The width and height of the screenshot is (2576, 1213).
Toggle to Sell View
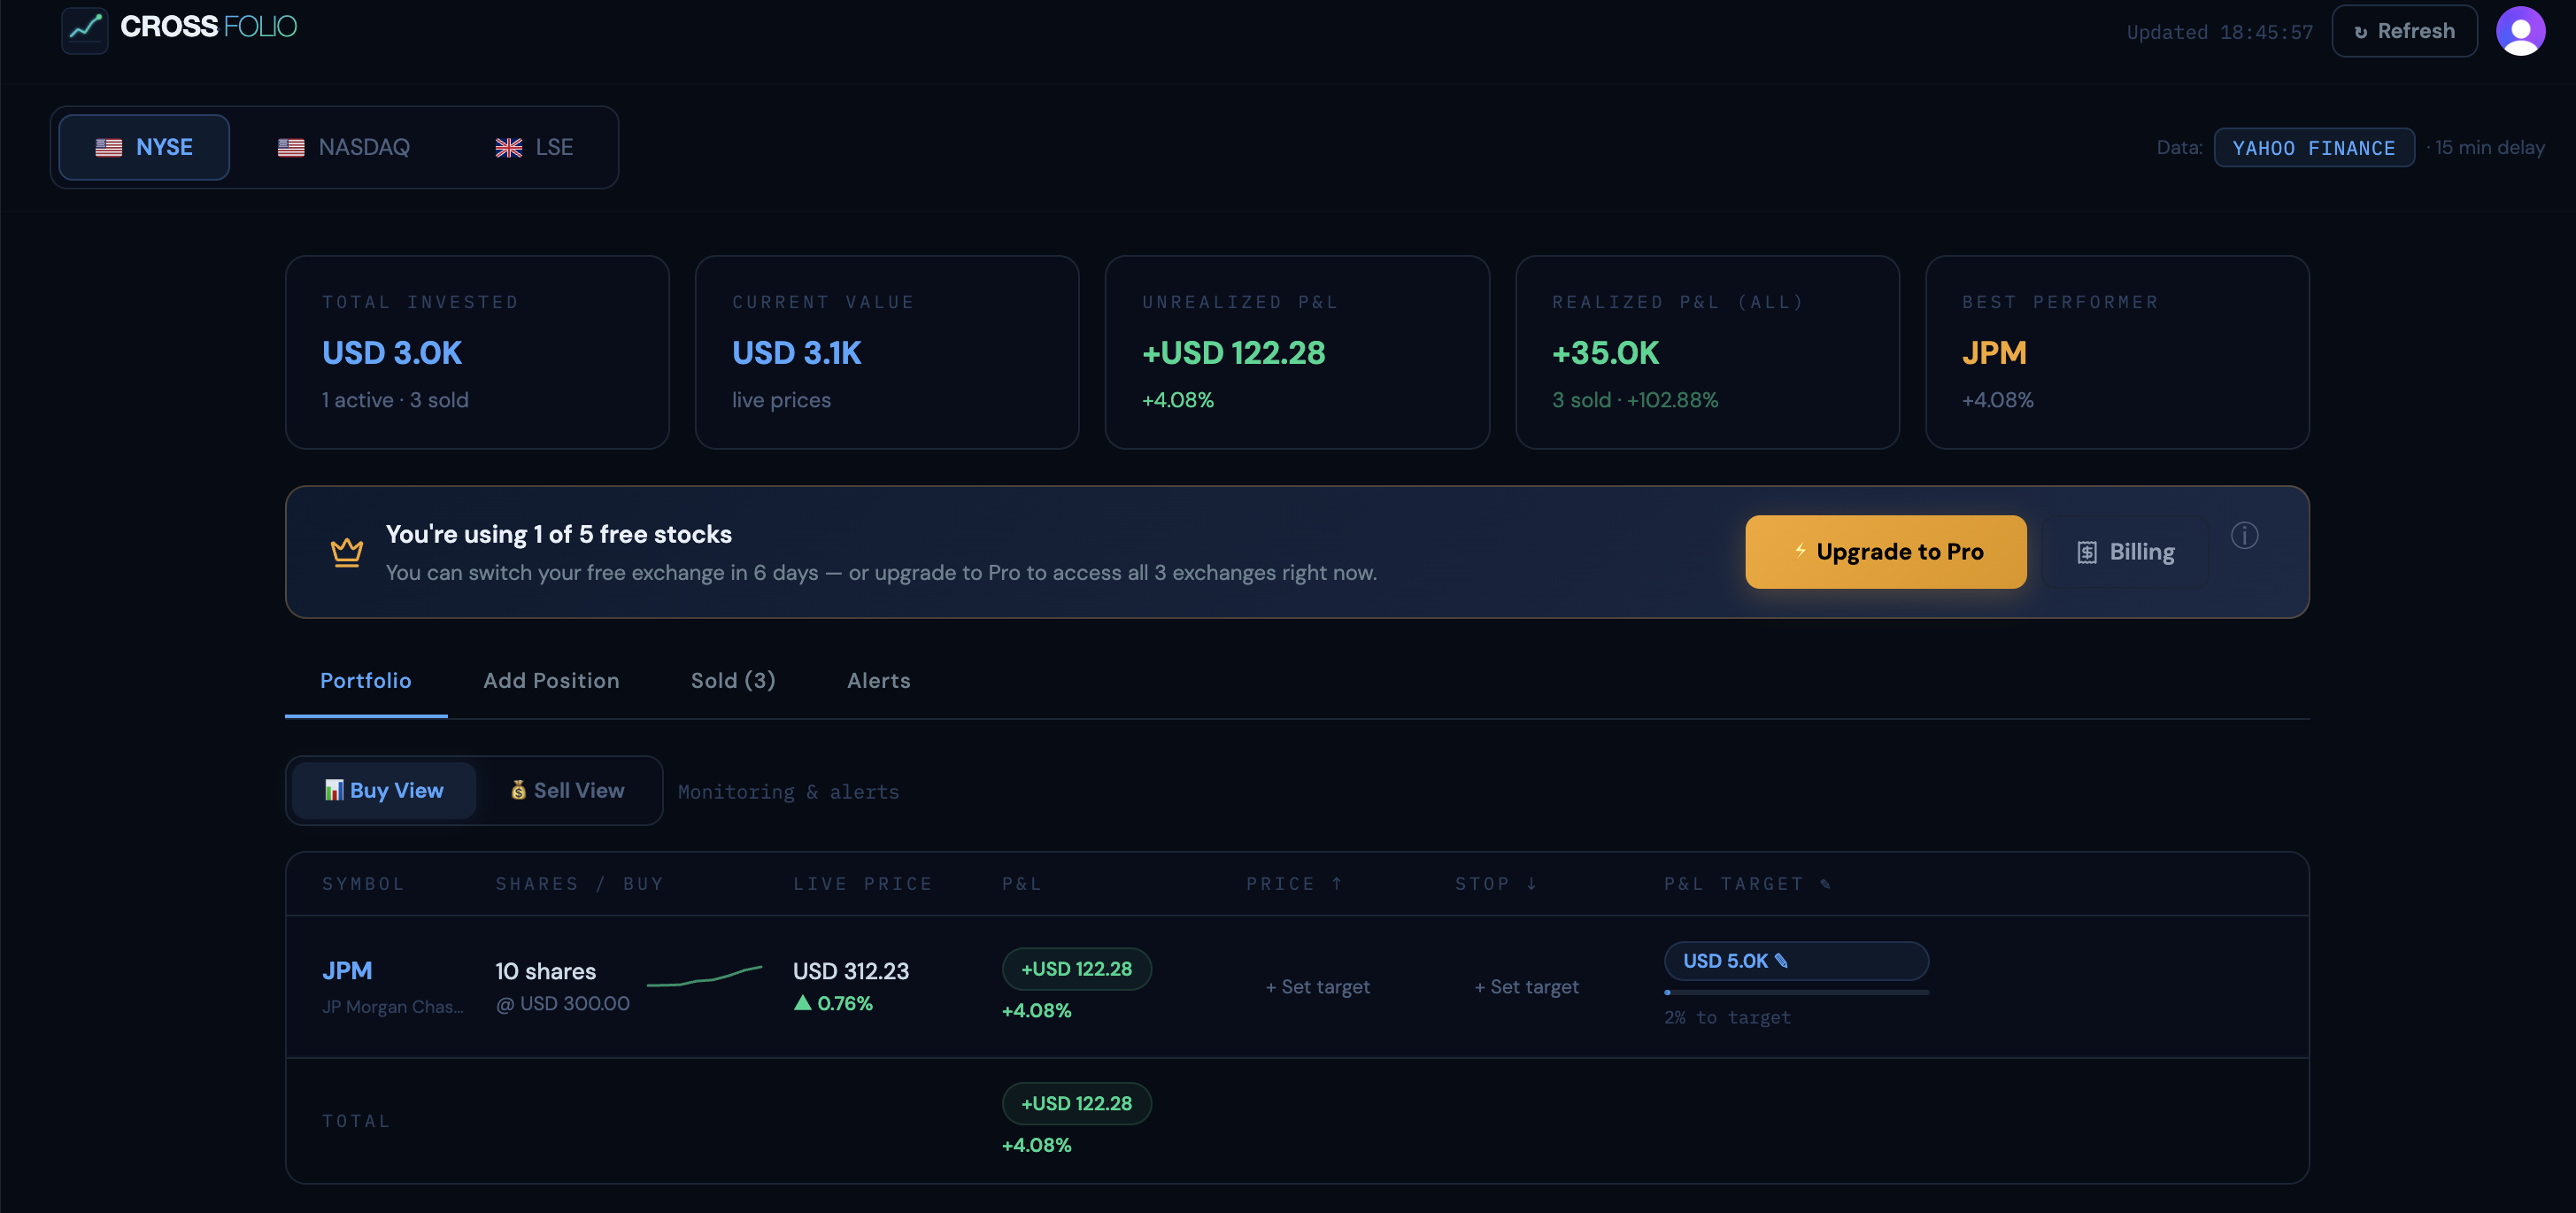click(x=567, y=791)
